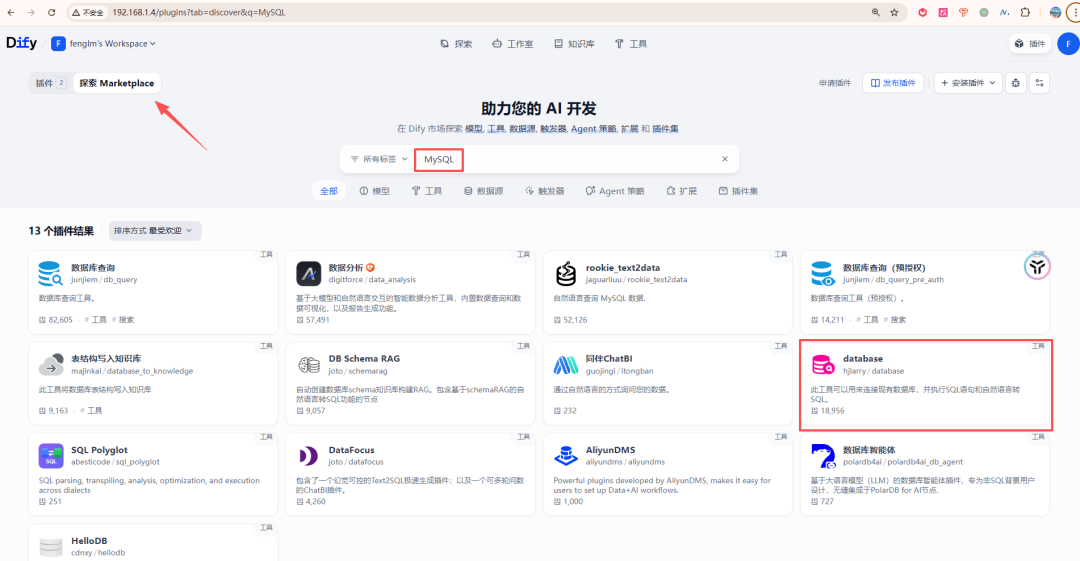This screenshot has height=561, width=1080.
Task: Select the 模型 category filter
Action: point(374,191)
